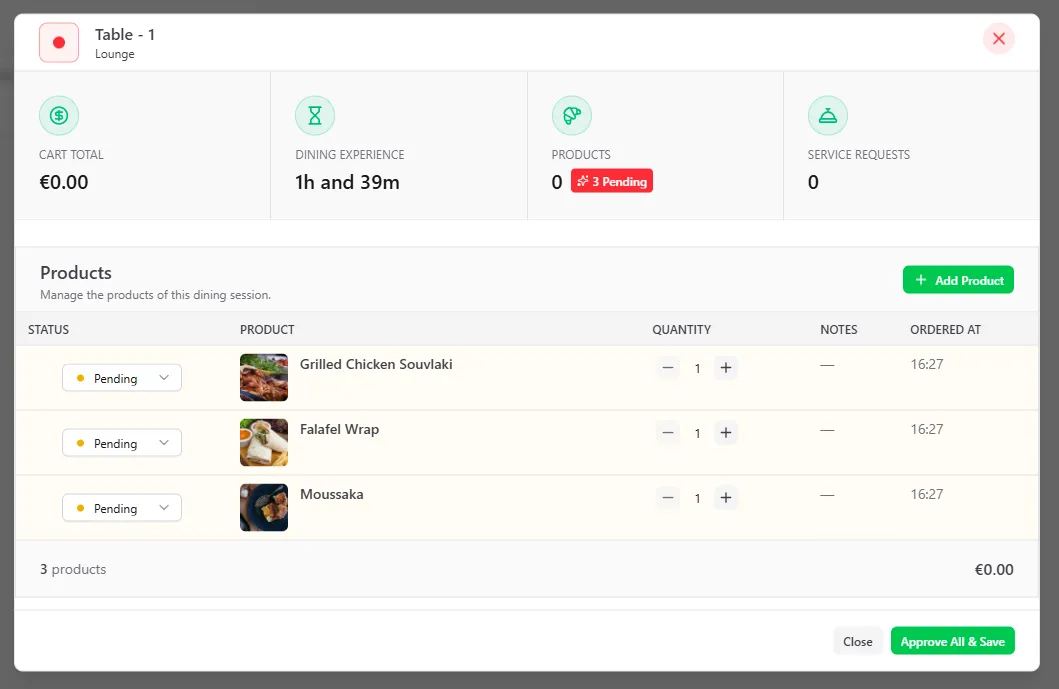The height and width of the screenshot is (689, 1059).
Task: Increase Grilled Chicken Souvlaki quantity
Action: click(x=726, y=368)
